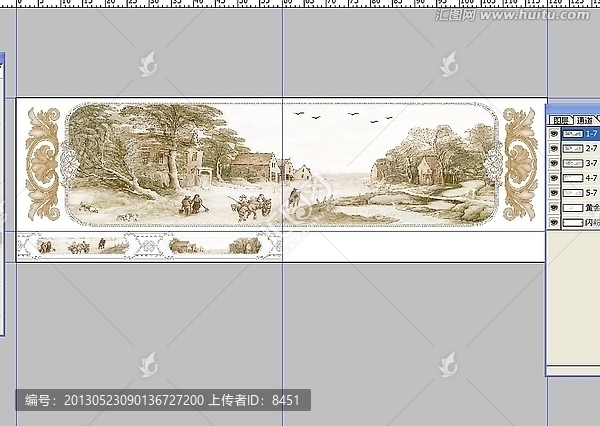Click the horizontal ruler at top
600x426 pixels.
[300, 4]
